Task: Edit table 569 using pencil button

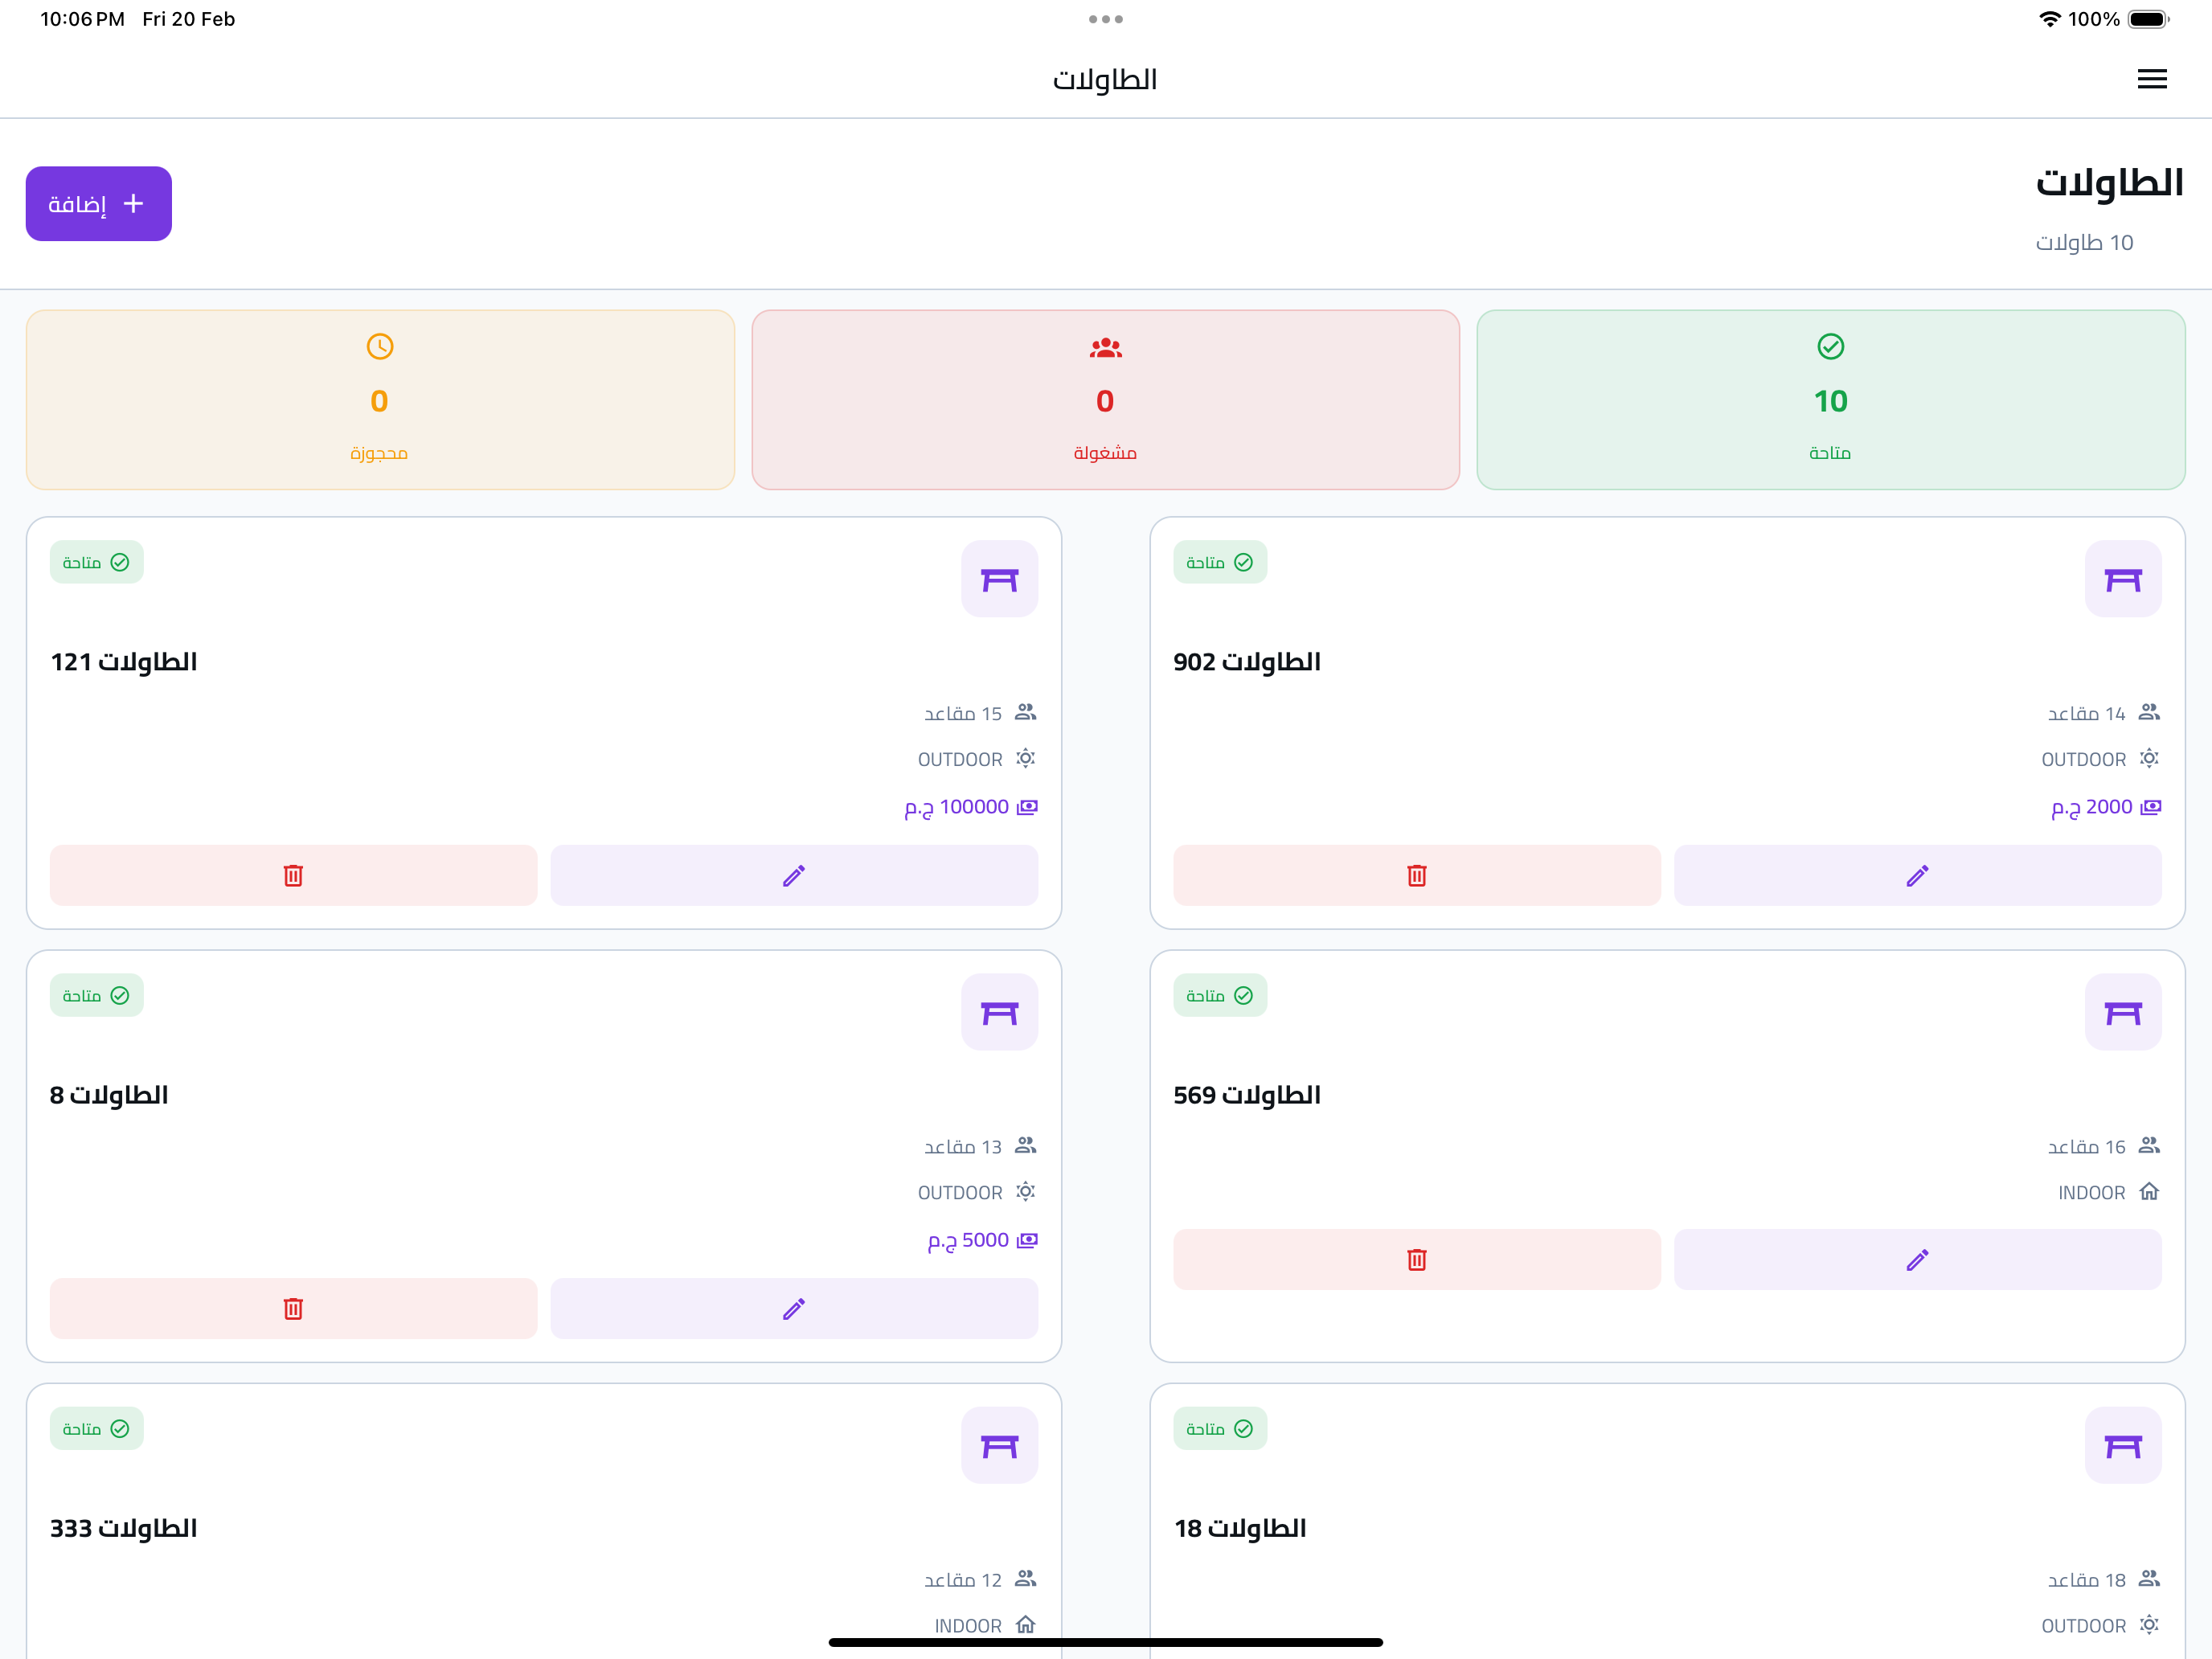Action: pos(1917,1259)
